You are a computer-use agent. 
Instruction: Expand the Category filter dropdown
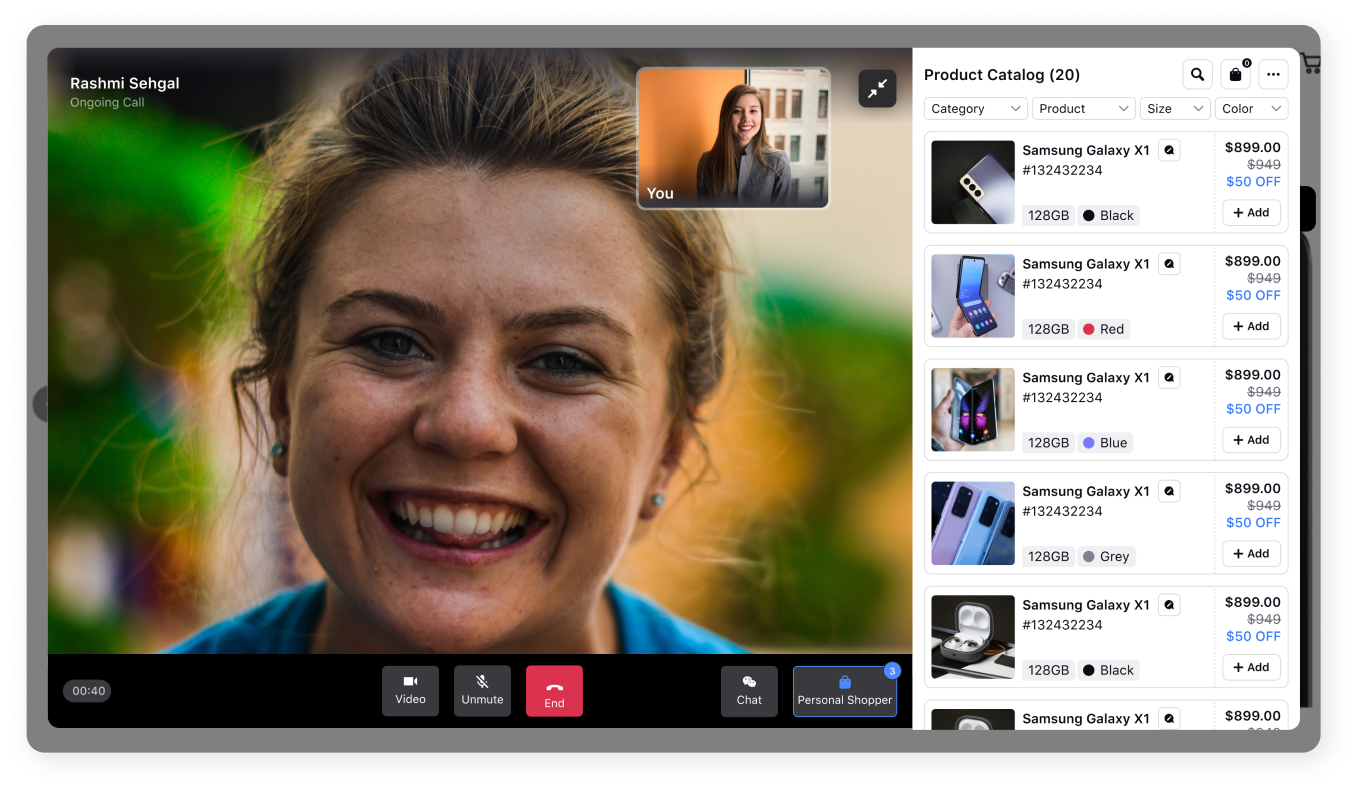pyautogui.click(x=976, y=109)
